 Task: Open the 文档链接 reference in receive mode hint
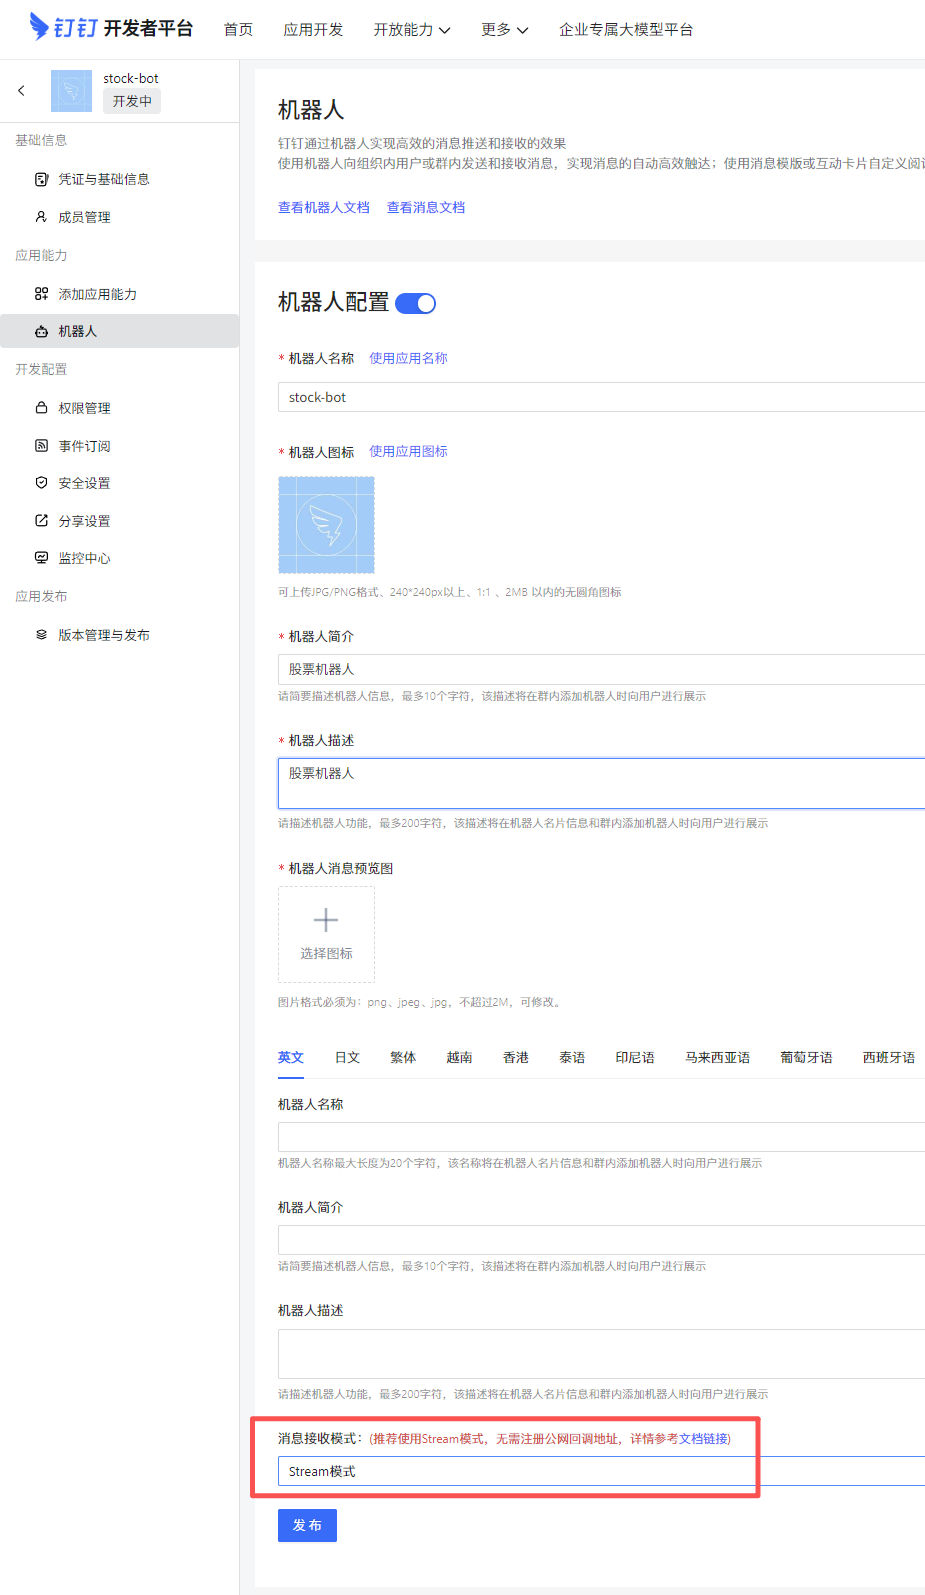point(703,1439)
